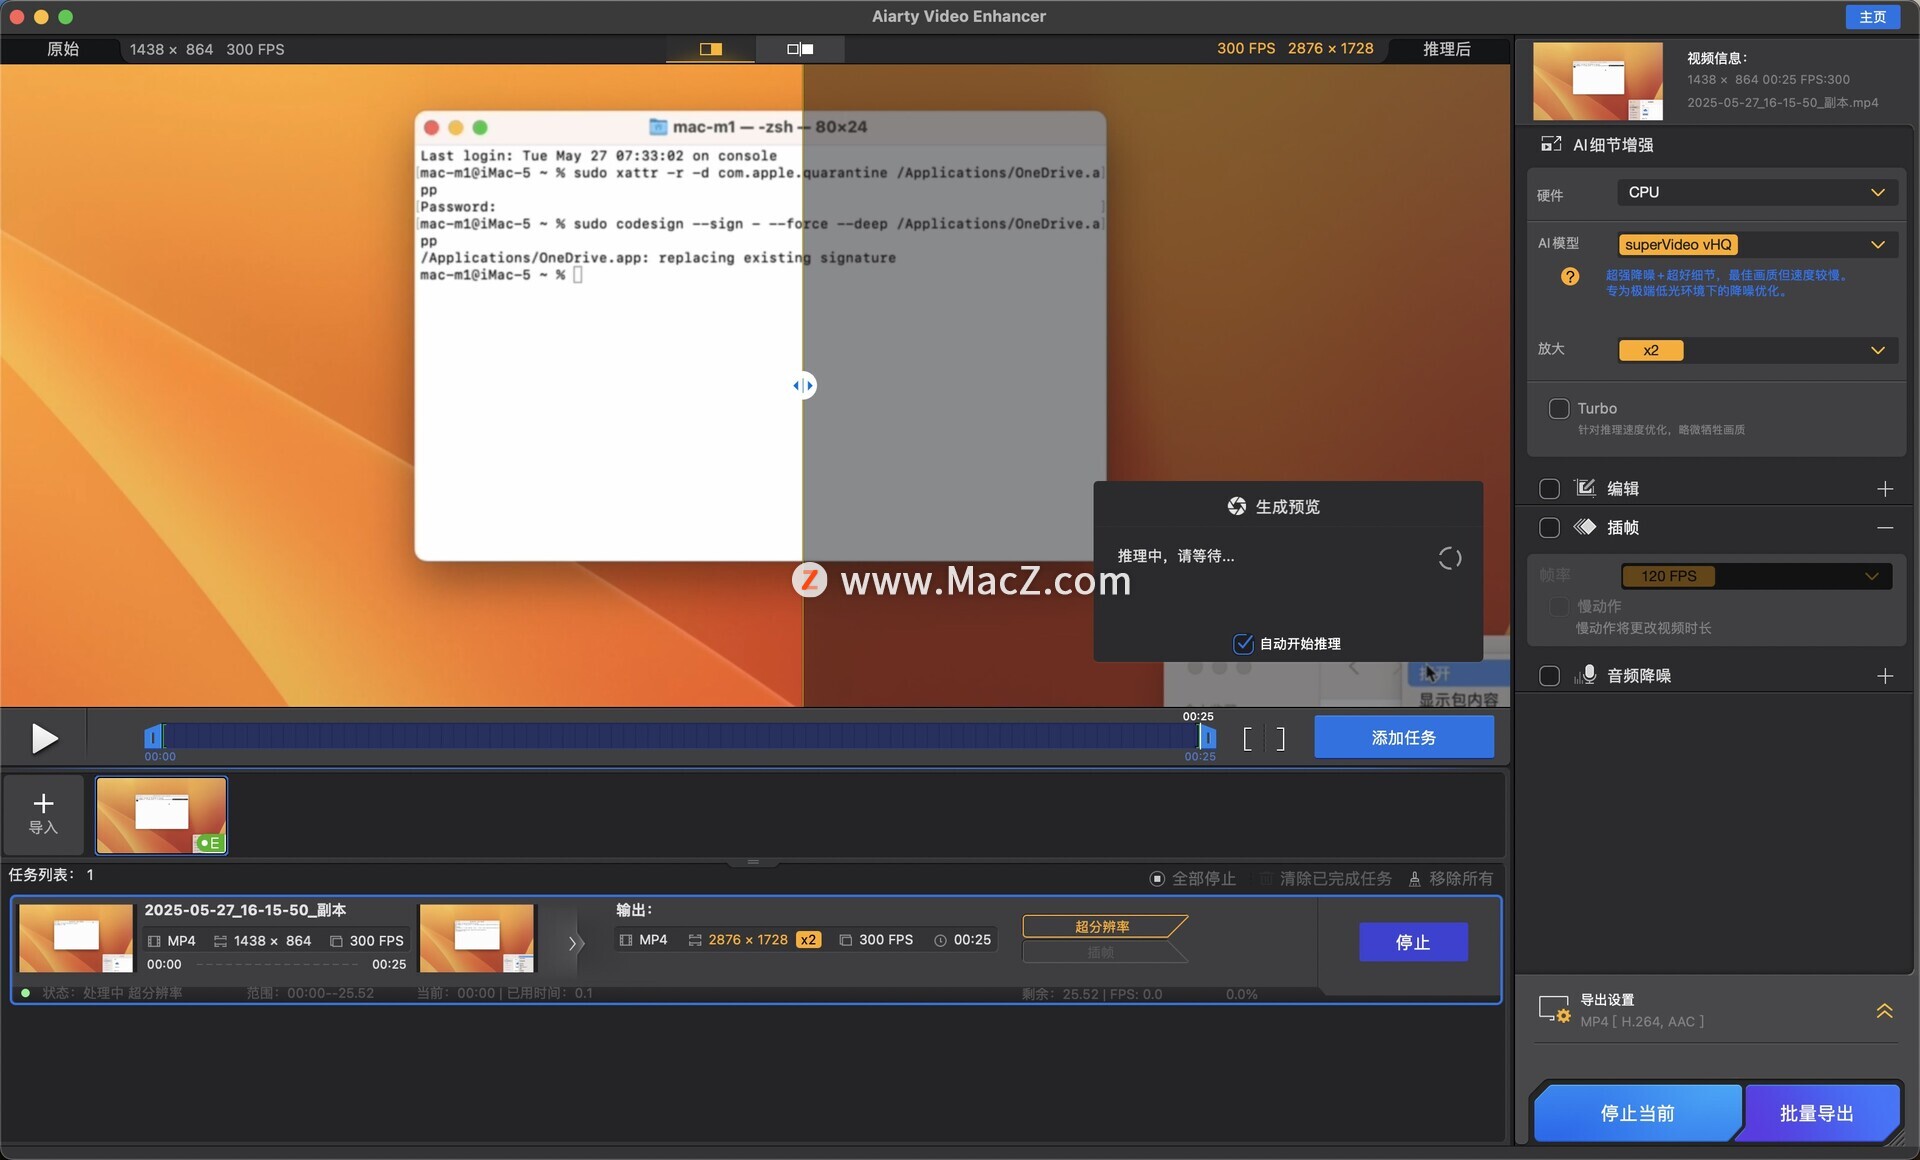Click the 添加任务 add task button
Image resolution: width=1920 pixels, height=1160 pixels.
pos(1404,737)
